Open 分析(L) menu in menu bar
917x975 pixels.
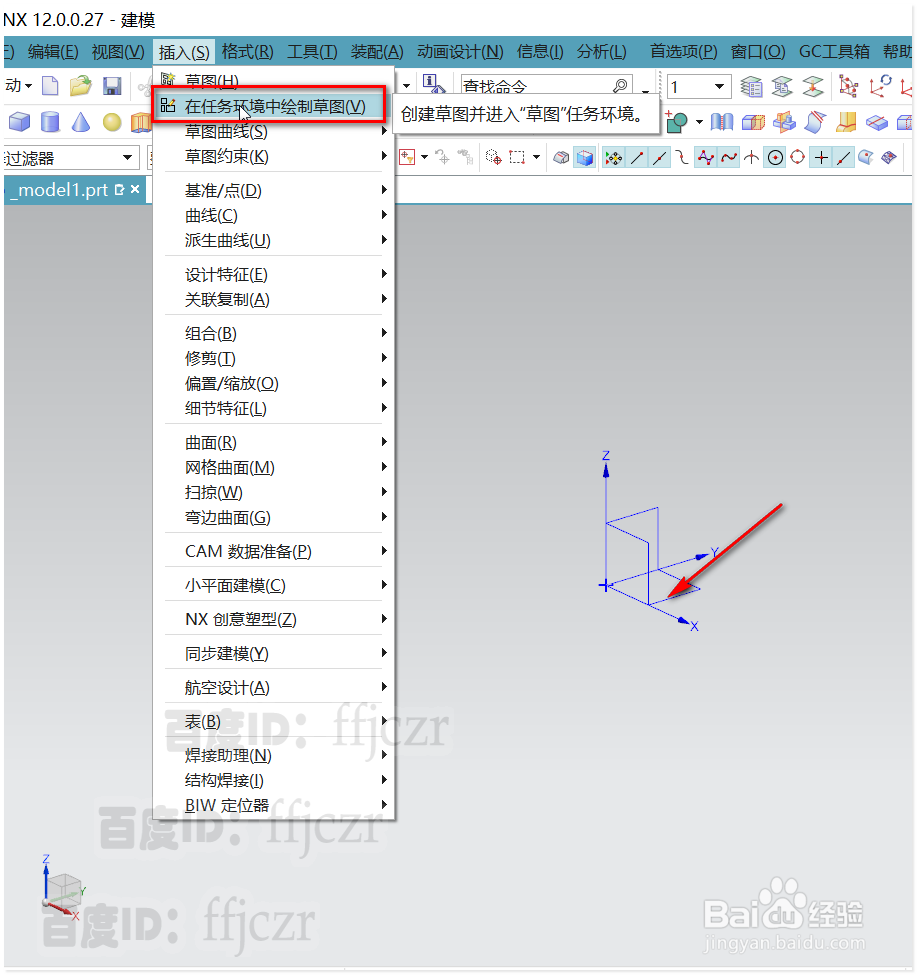(601, 52)
